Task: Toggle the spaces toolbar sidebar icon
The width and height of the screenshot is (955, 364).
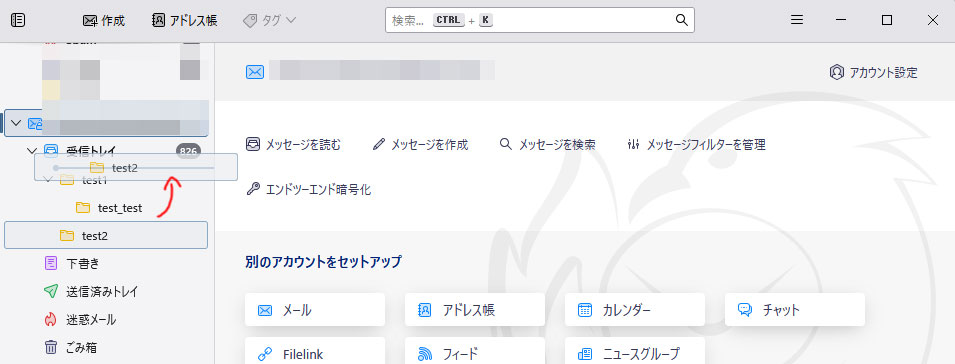Action: pyautogui.click(x=18, y=20)
